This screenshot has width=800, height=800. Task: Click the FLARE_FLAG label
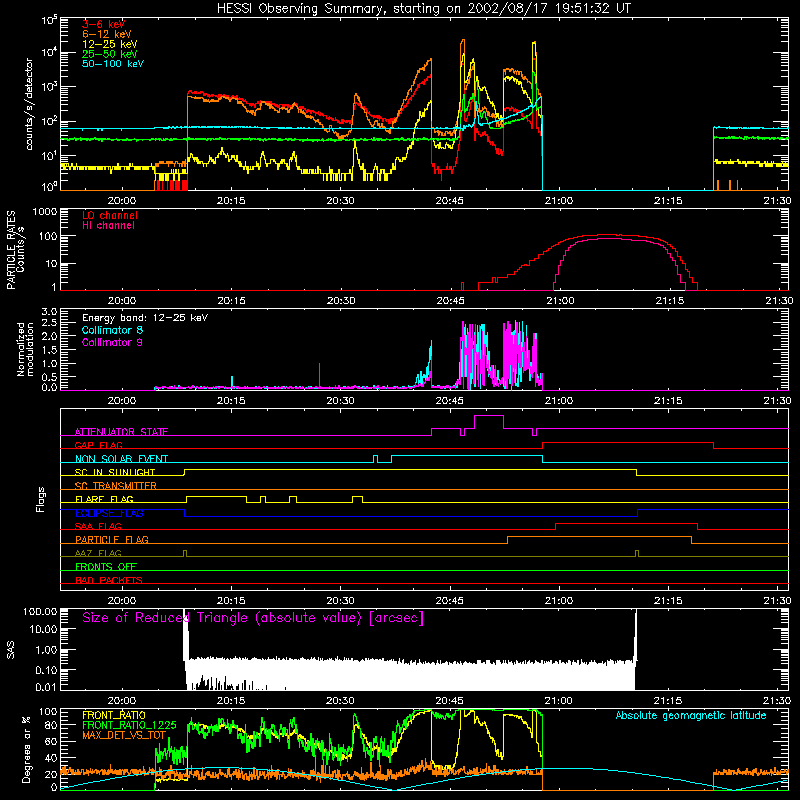point(104,499)
